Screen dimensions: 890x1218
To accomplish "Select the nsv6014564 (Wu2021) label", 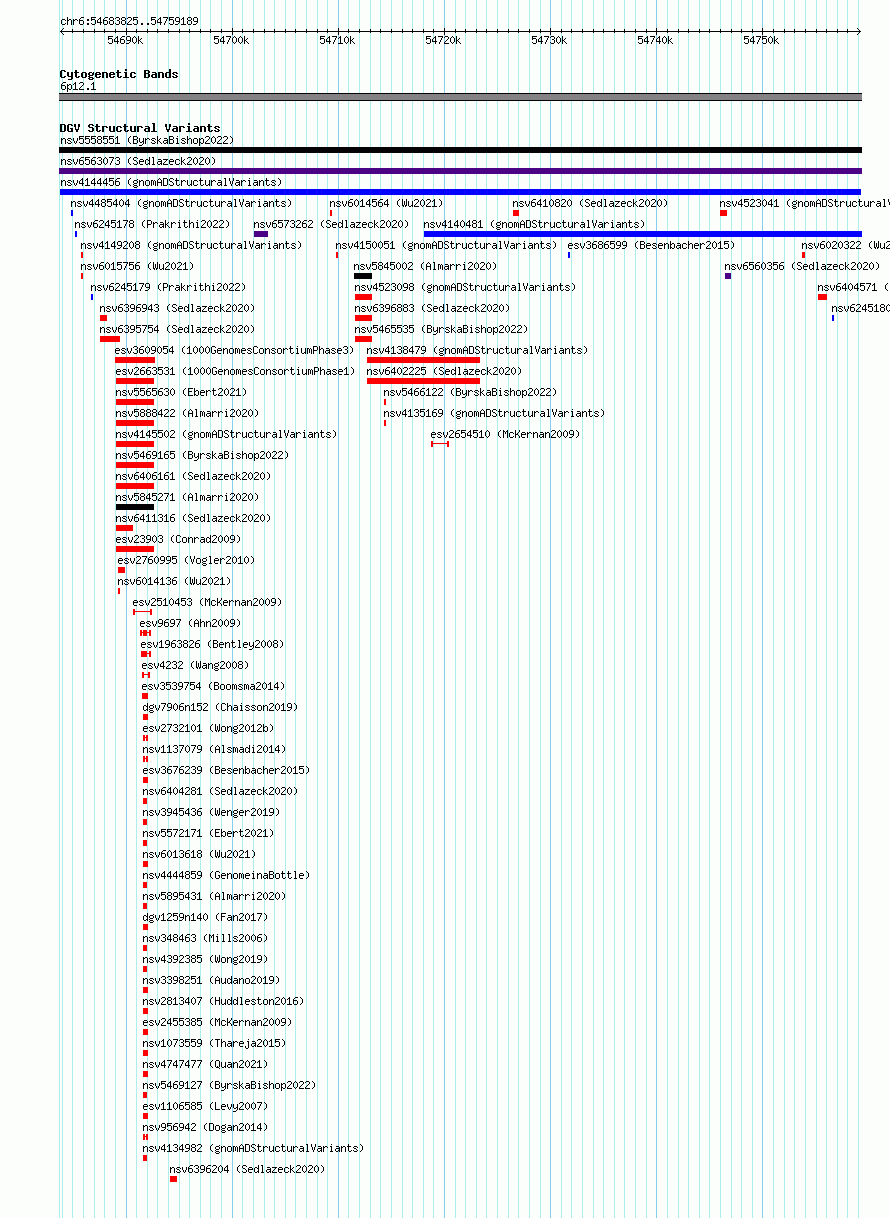I will [x=387, y=203].
